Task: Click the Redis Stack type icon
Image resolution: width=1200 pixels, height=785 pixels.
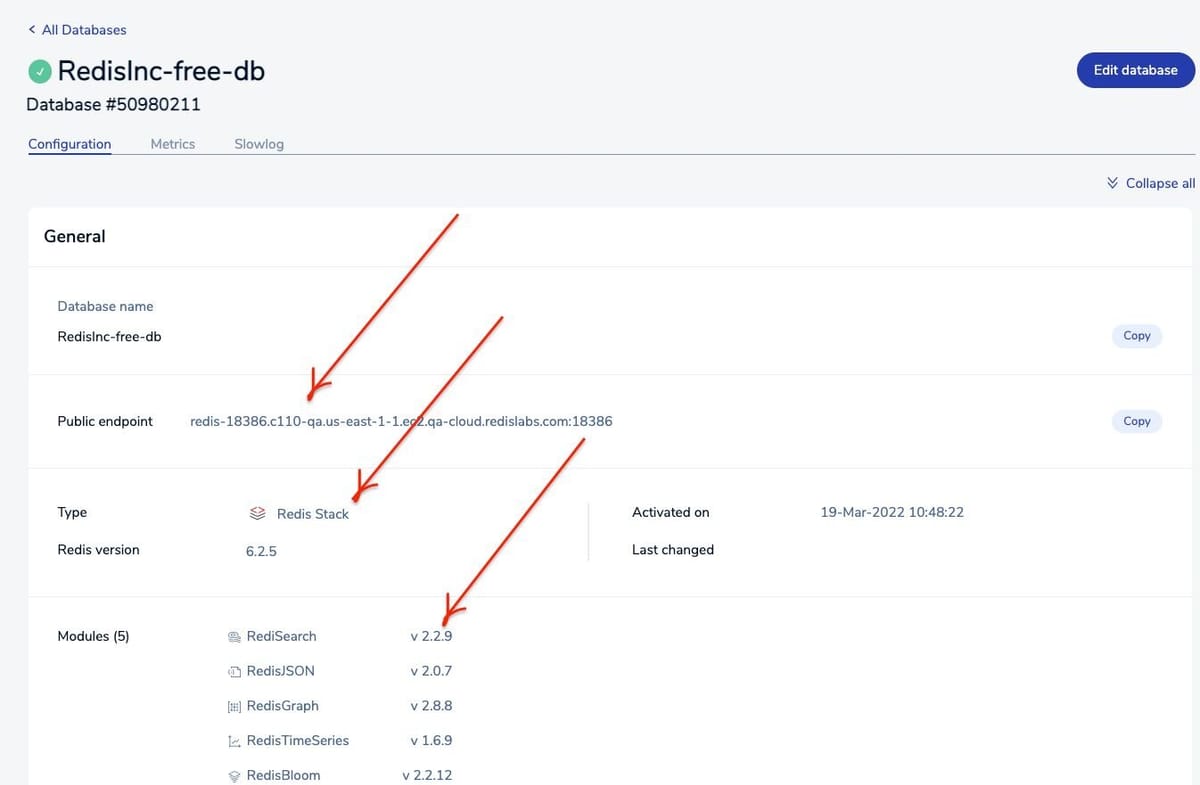Action: (258, 513)
